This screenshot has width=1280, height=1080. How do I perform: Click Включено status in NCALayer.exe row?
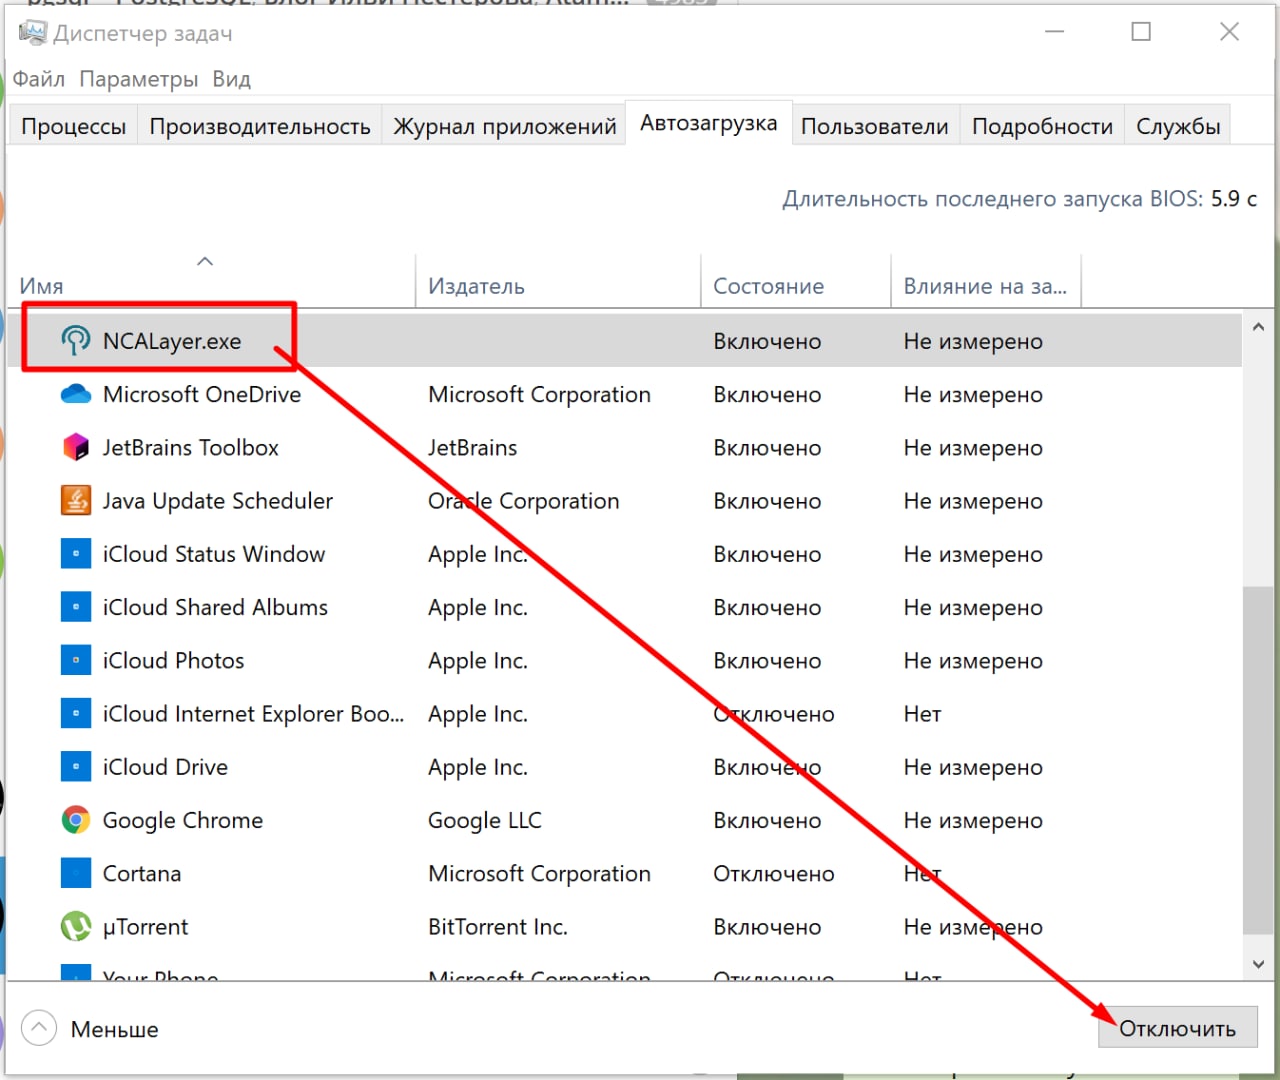(x=767, y=341)
